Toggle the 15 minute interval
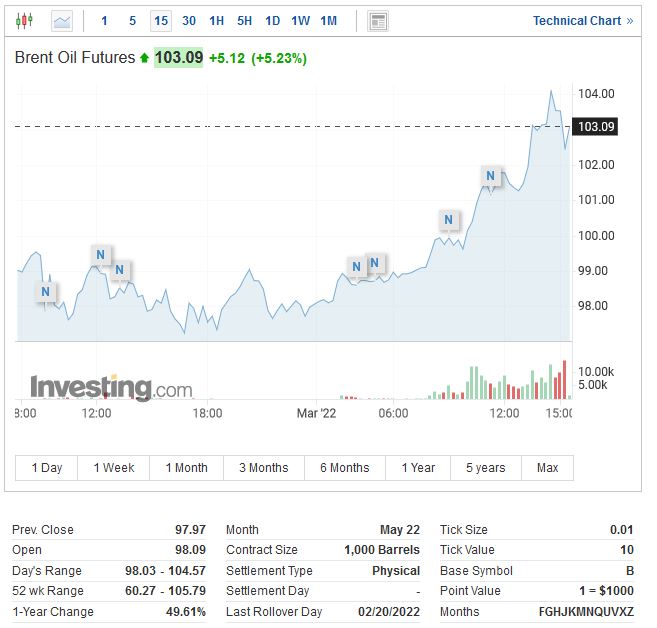657x628 pixels. point(161,20)
